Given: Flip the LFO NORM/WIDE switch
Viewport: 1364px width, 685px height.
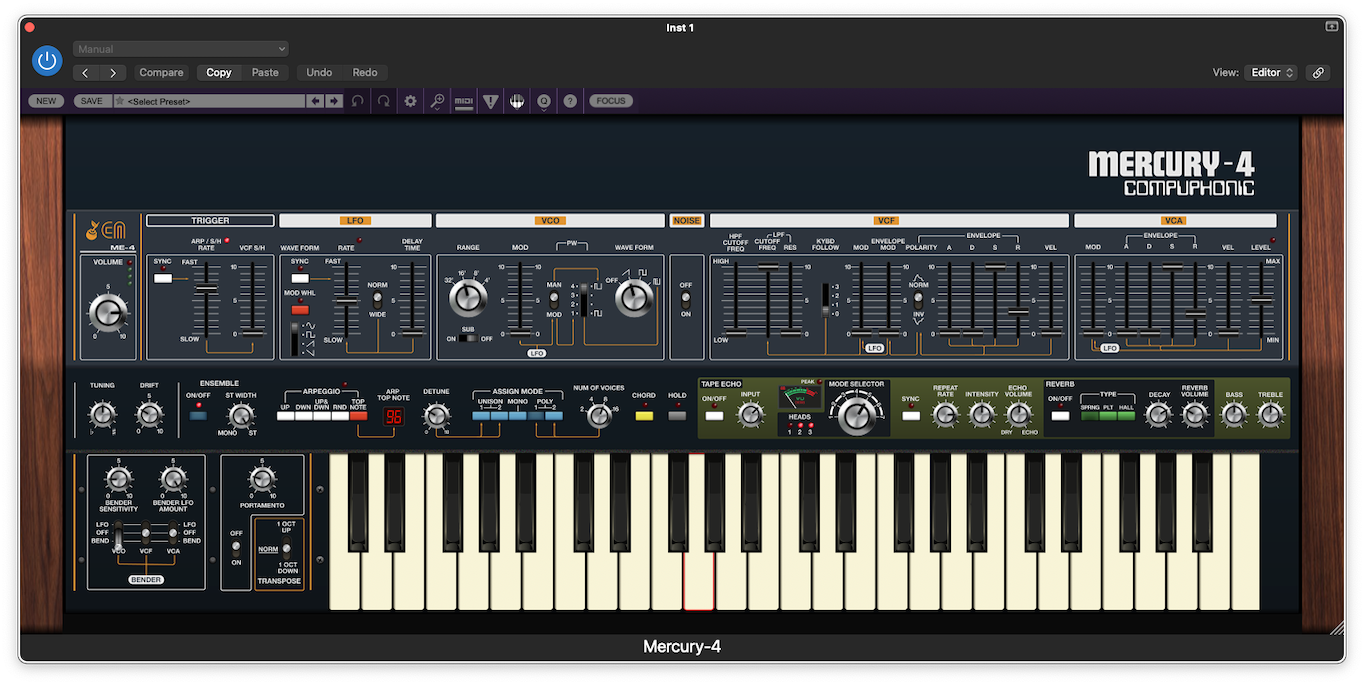Looking at the screenshot, I should (x=377, y=299).
